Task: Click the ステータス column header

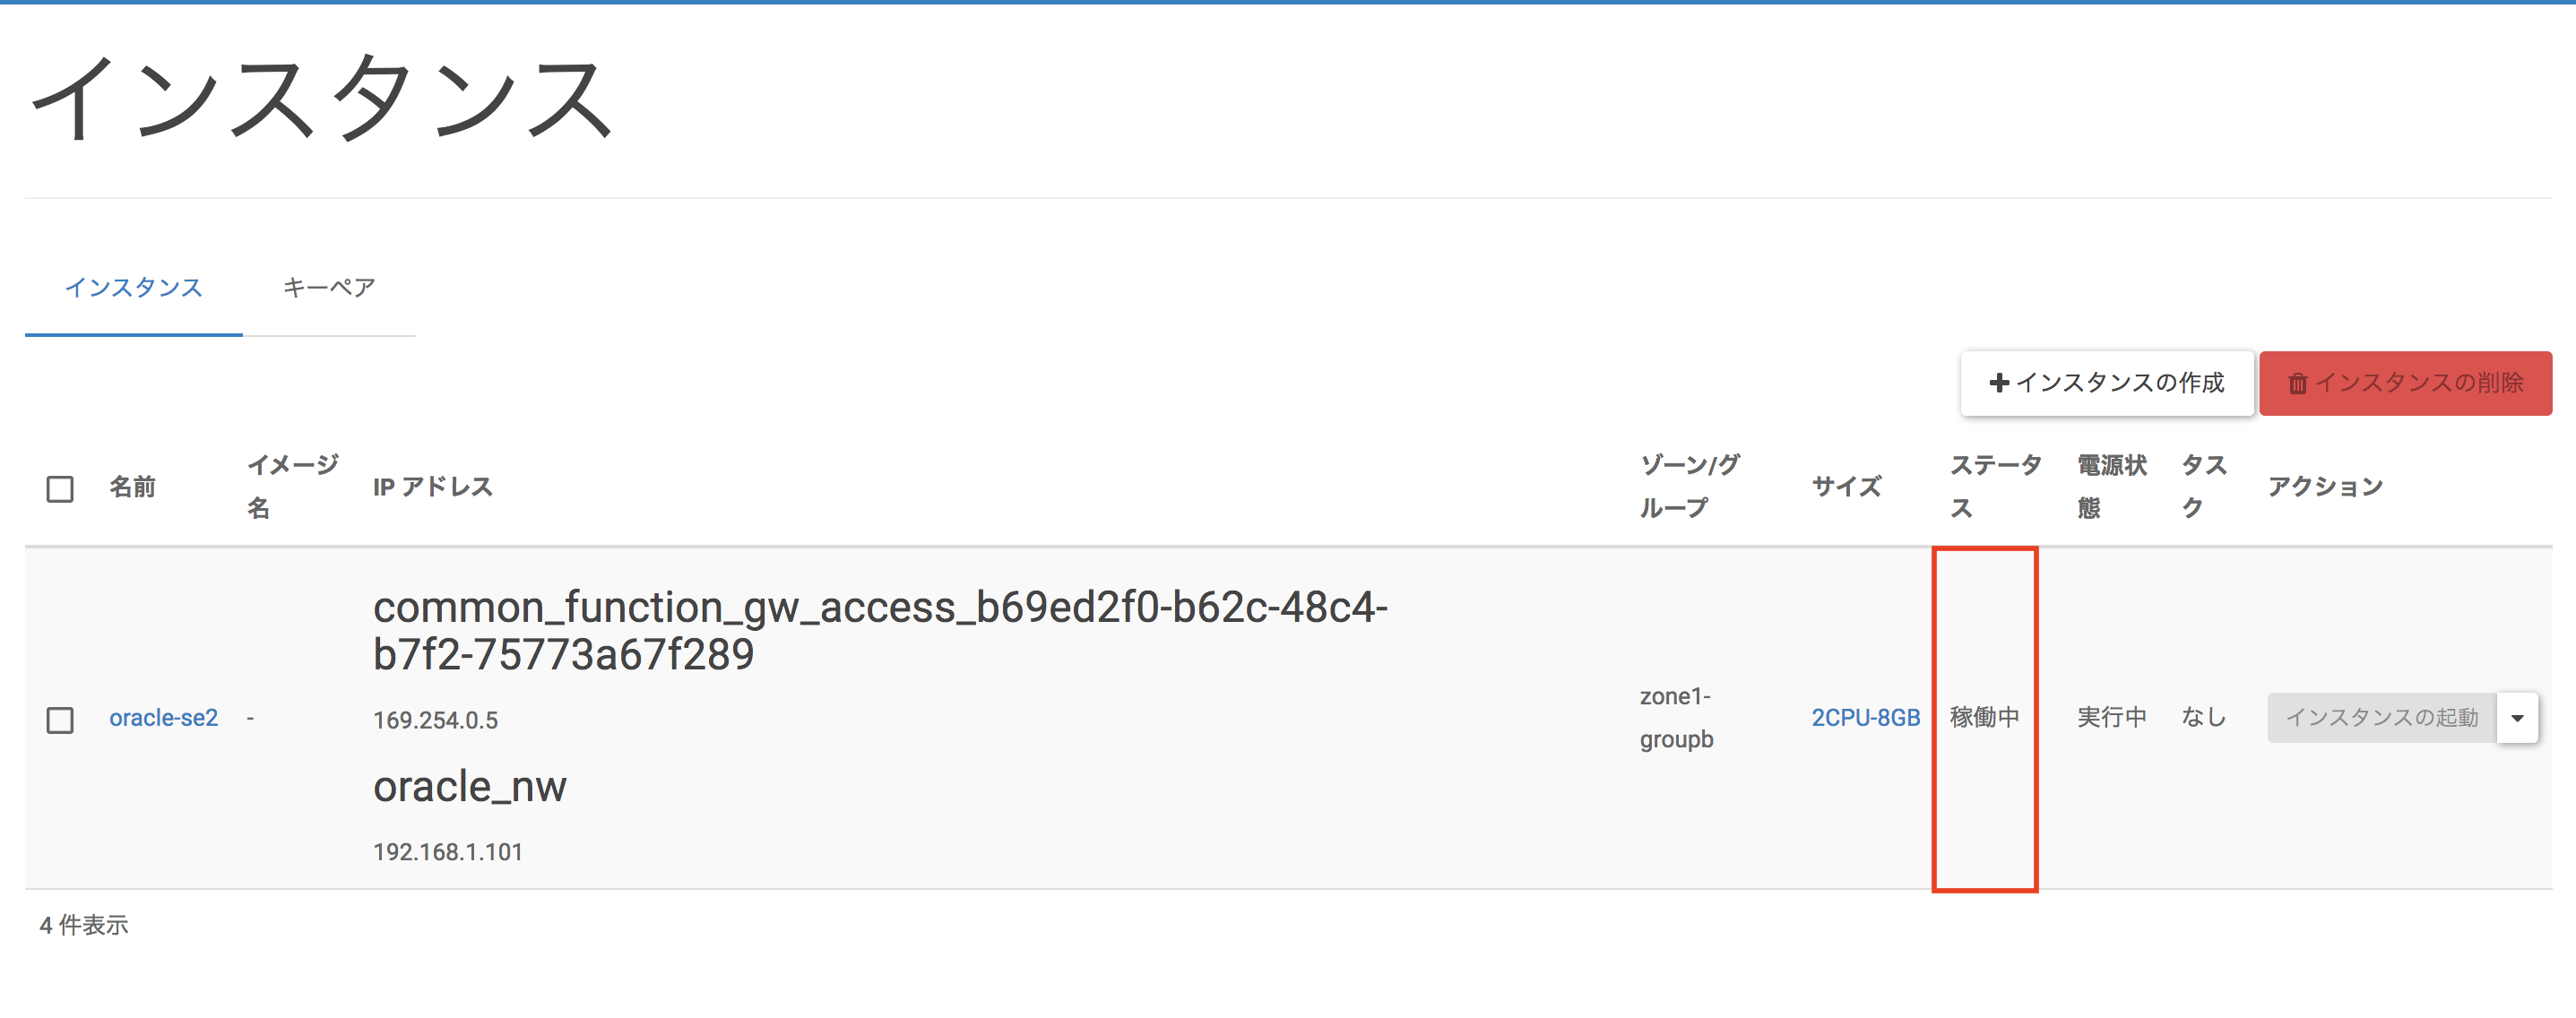Action: click(1994, 487)
